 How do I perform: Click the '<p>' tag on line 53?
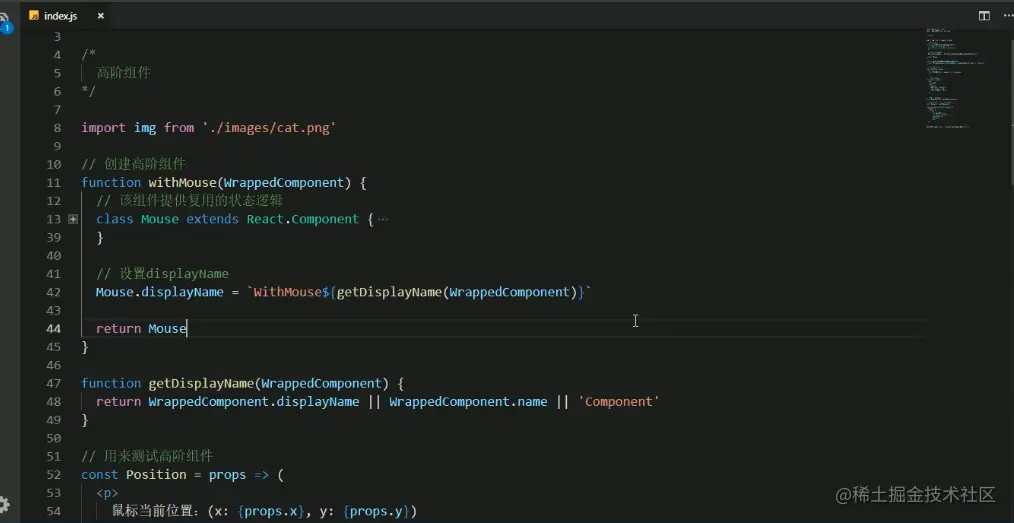tap(107, 493)
